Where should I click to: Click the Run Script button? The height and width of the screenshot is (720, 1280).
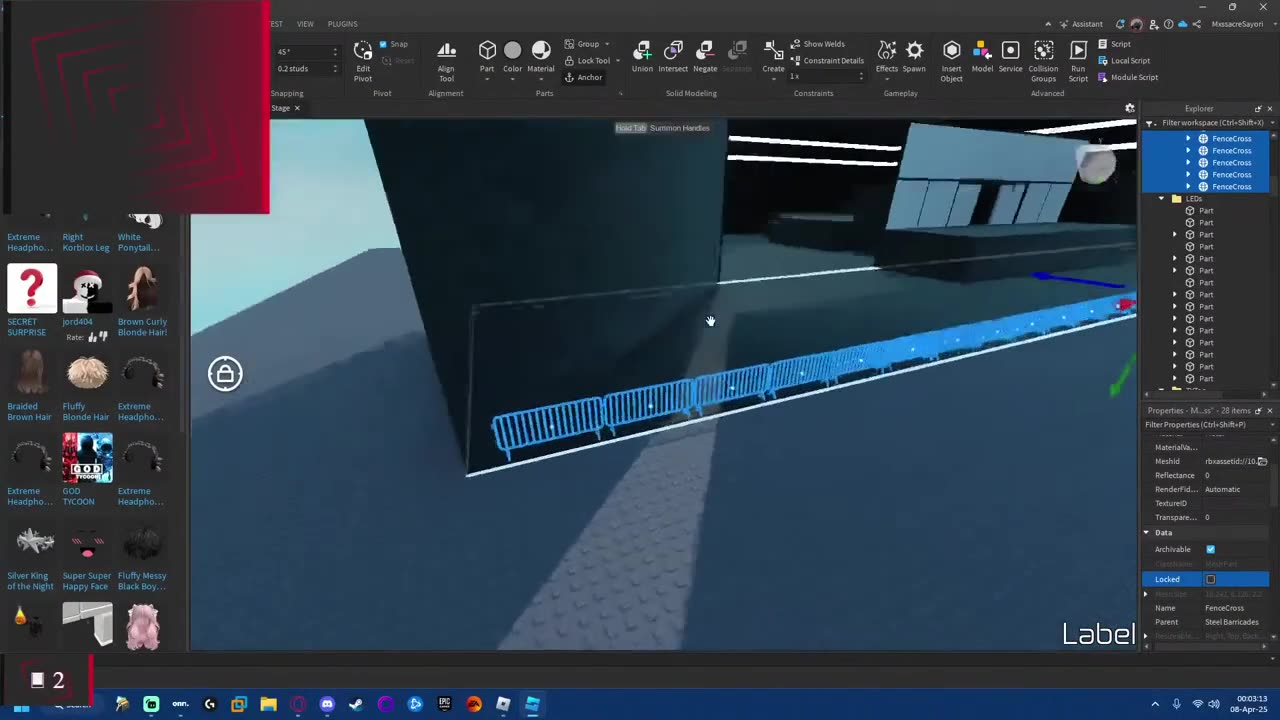point(1078,61)
